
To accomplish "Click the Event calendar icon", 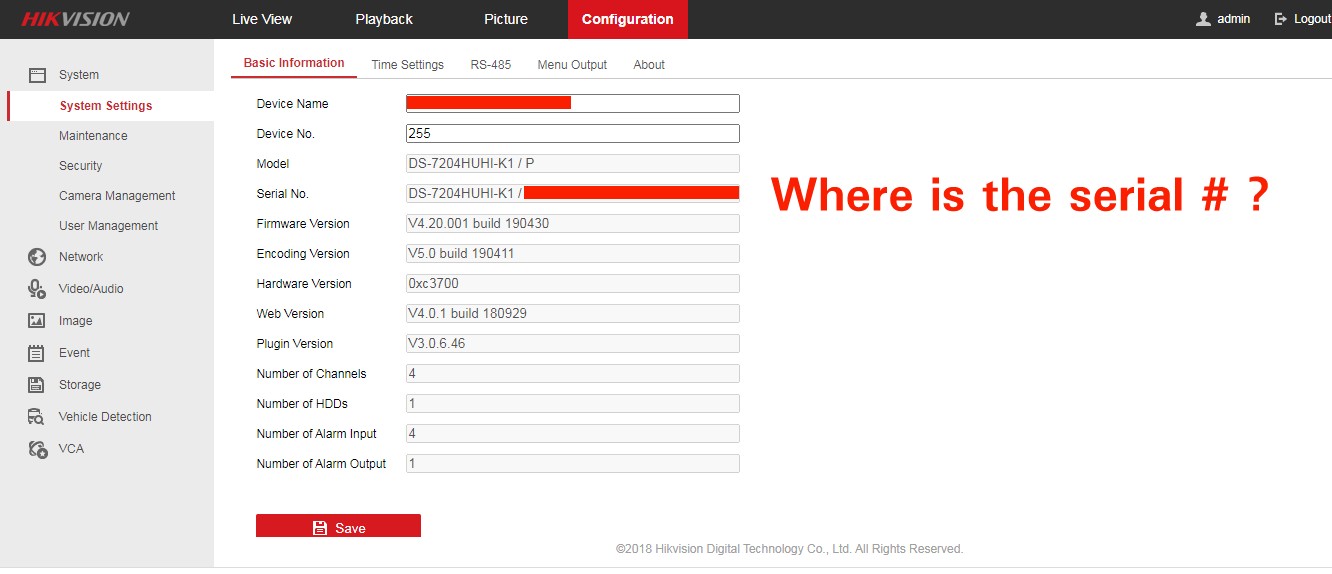I will click(37, 353).
